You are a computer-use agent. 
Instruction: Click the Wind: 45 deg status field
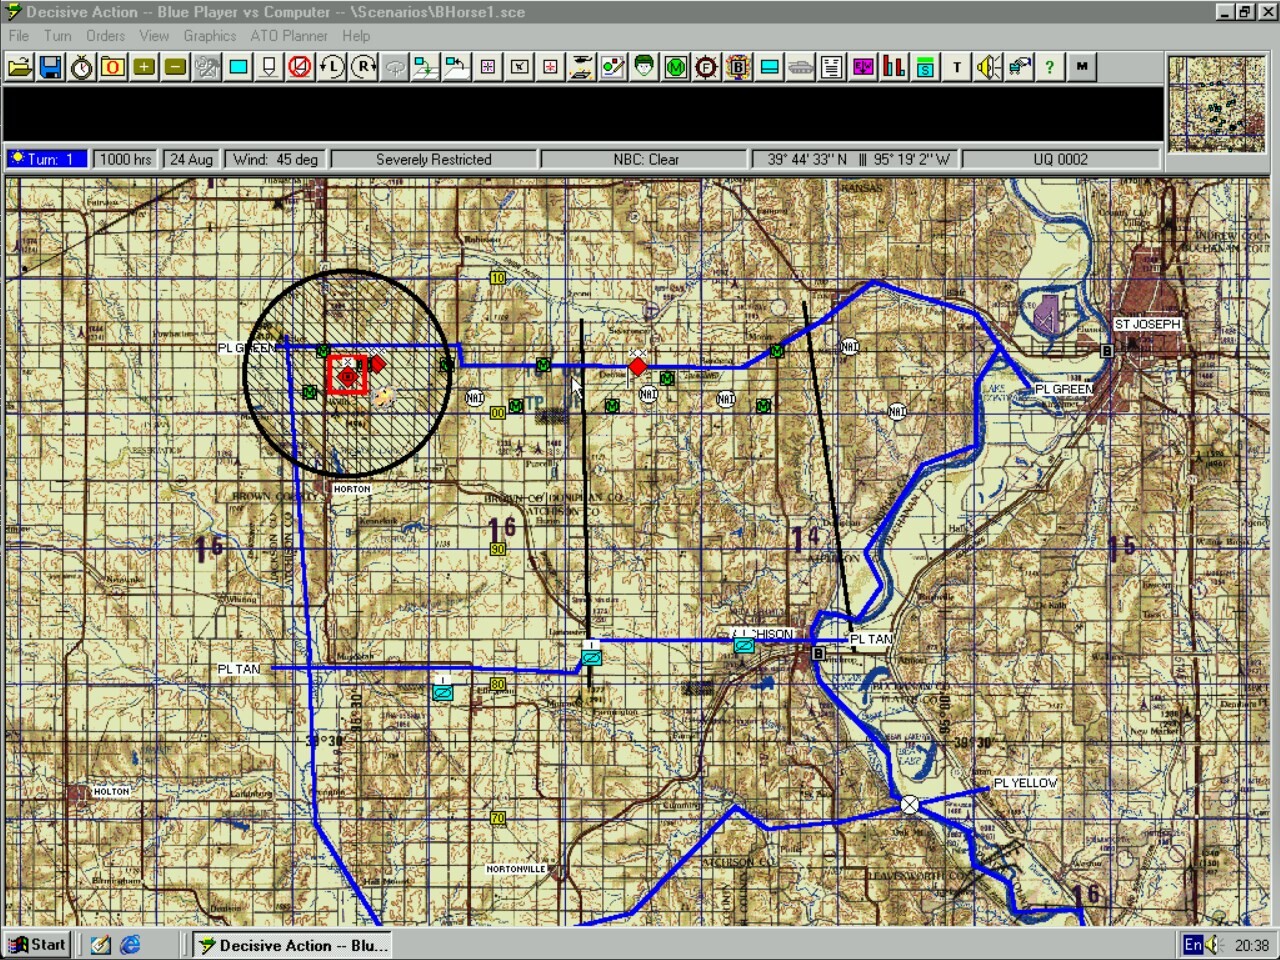275,159
